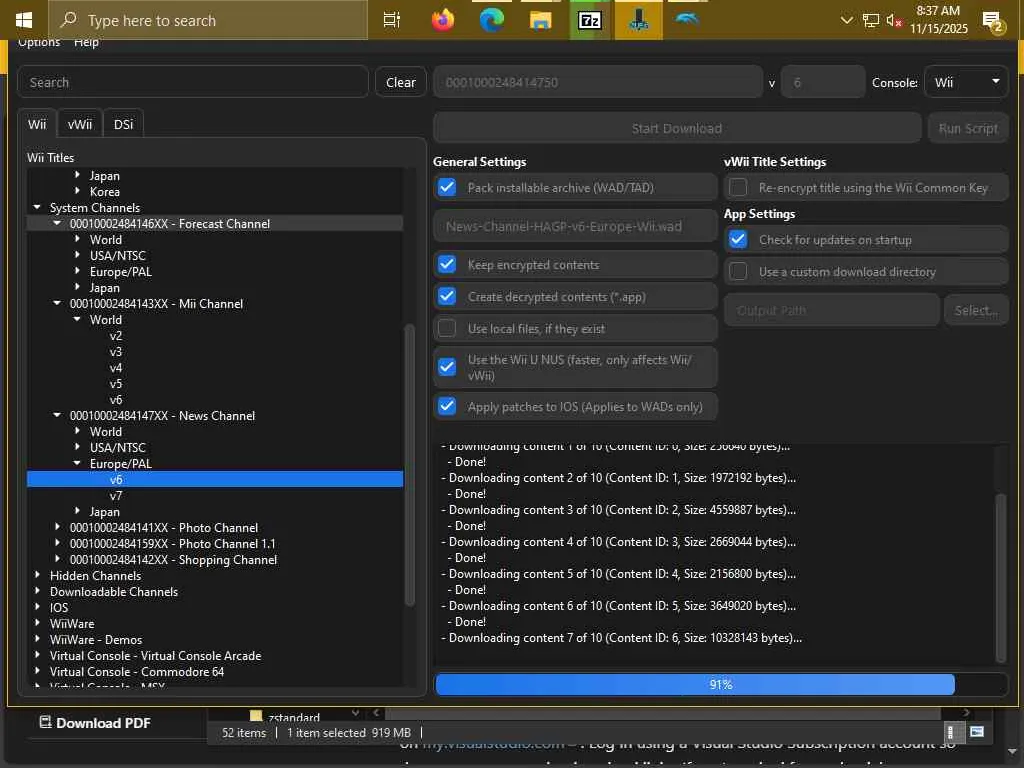Image resolution: width=1024 pixels, height=768 pixels.
Task: Switch to the DSi tab
Action: point(123,124)
